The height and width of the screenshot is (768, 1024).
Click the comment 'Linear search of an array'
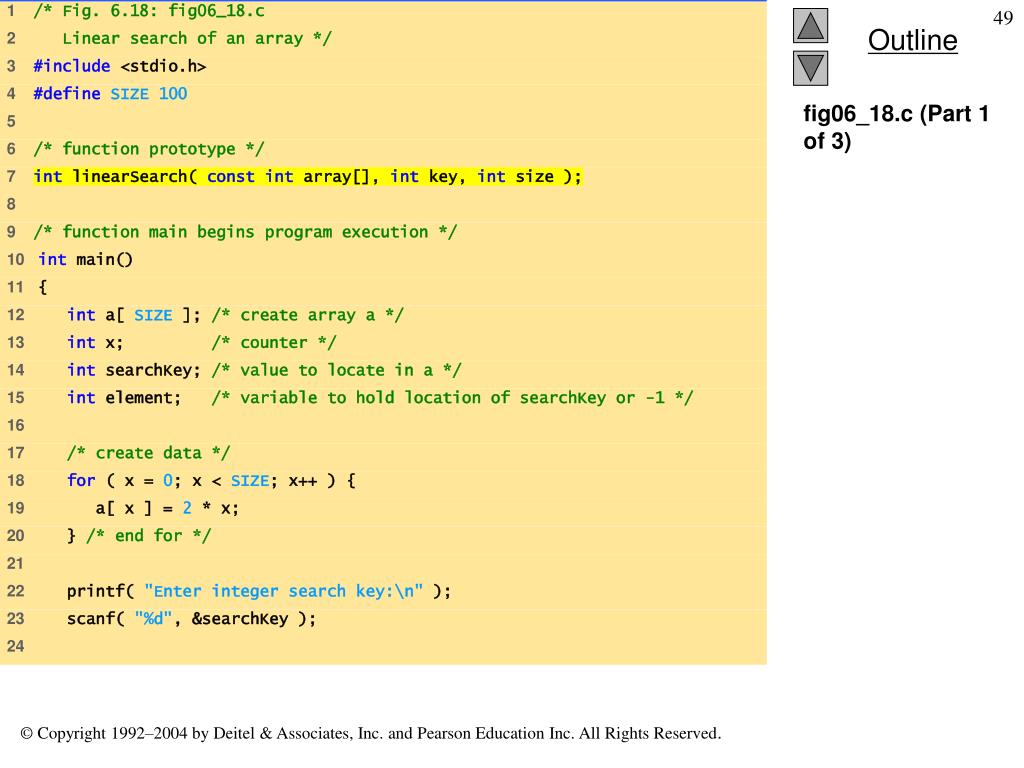click(x=197, y=39)
